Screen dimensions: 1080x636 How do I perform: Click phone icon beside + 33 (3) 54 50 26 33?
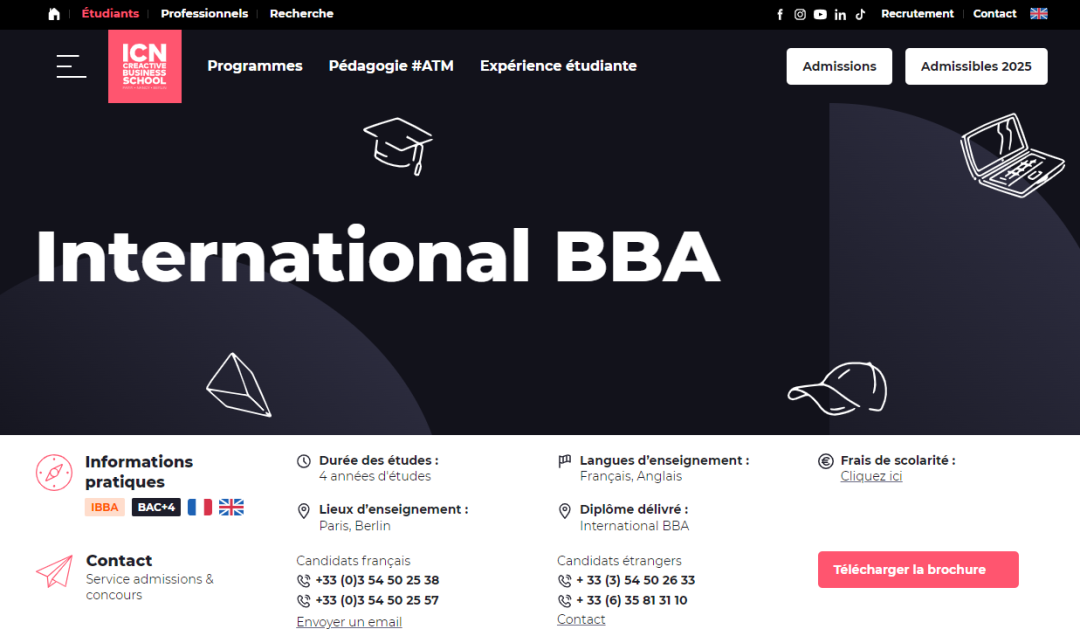(x=564, y=581)
